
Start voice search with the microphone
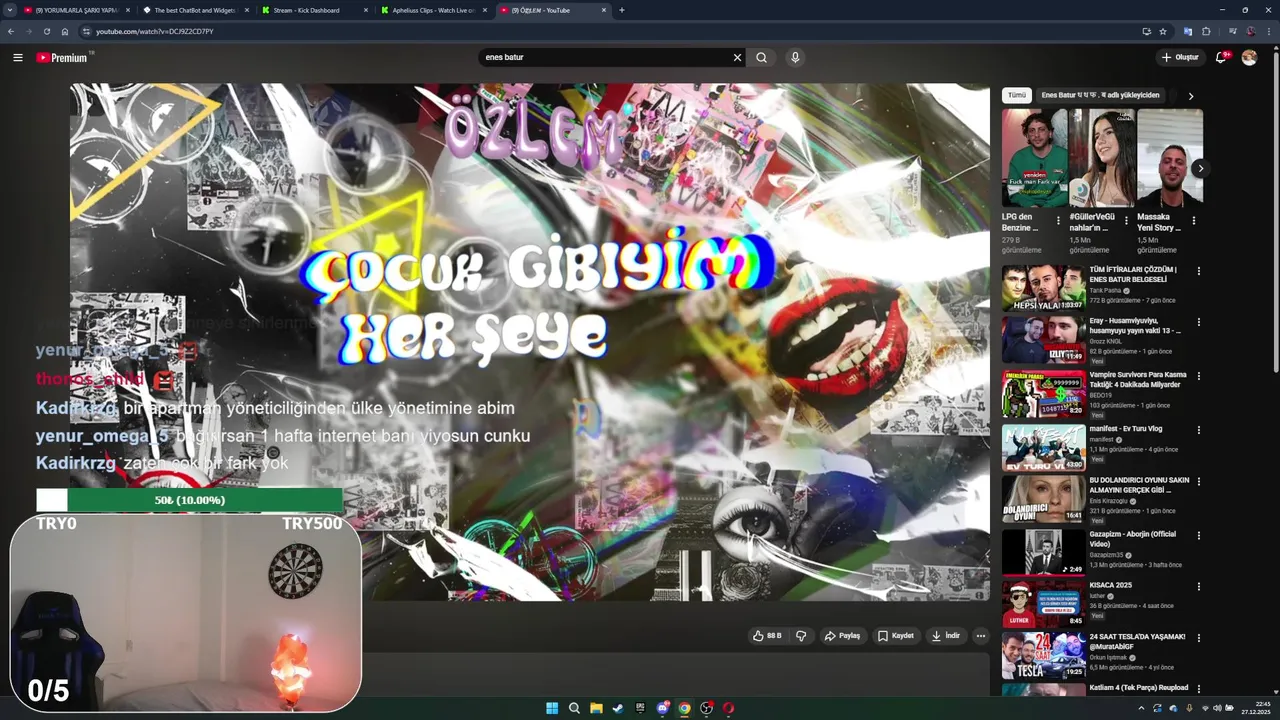click(x=795, y=57)
